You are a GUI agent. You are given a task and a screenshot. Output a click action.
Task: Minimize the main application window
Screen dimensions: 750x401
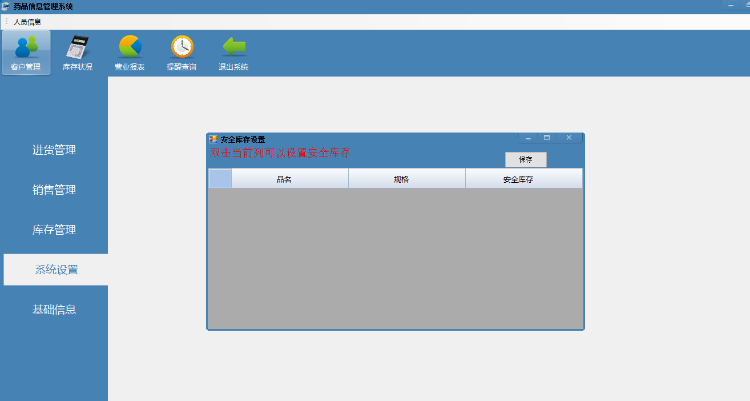tap(731, 5)
